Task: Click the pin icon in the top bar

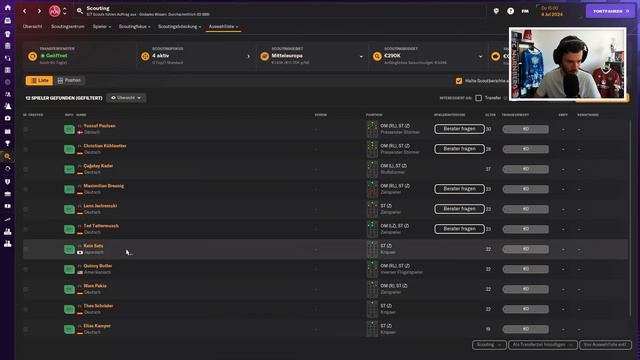Action: pos(496,11)
